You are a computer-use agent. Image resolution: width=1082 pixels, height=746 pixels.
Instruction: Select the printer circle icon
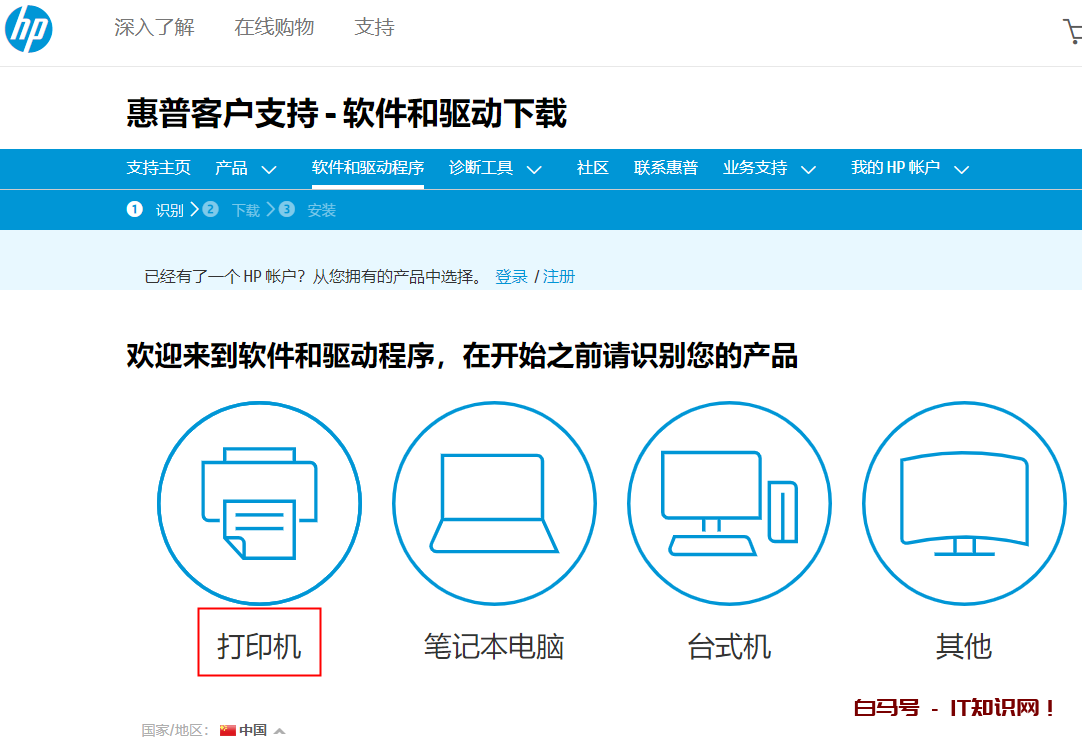(x=259, y=503)
